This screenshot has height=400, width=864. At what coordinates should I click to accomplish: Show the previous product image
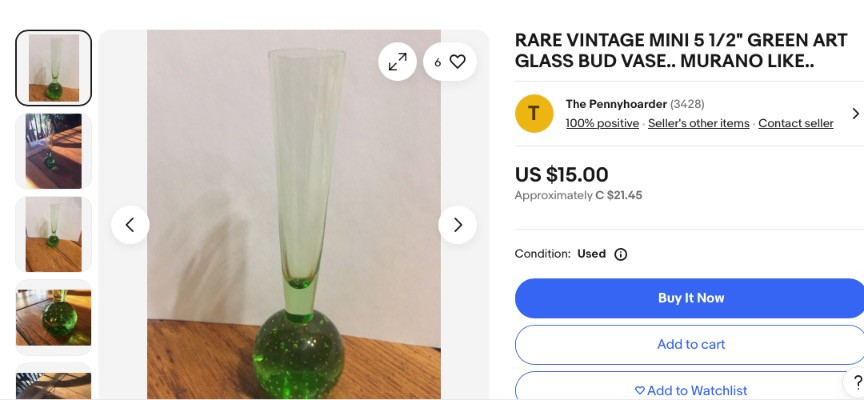click(130, 225)
